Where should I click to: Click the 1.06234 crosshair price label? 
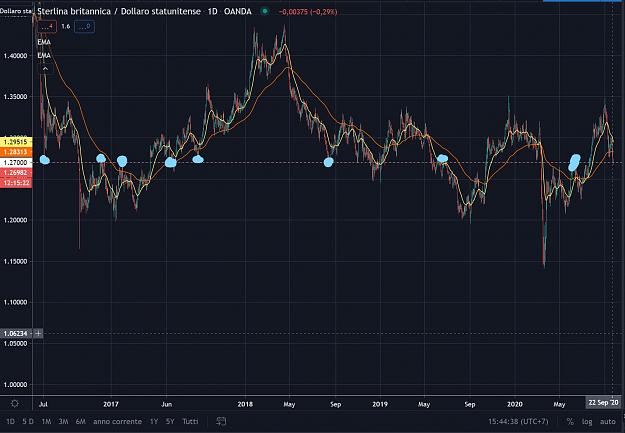click(x=16, y=333)
